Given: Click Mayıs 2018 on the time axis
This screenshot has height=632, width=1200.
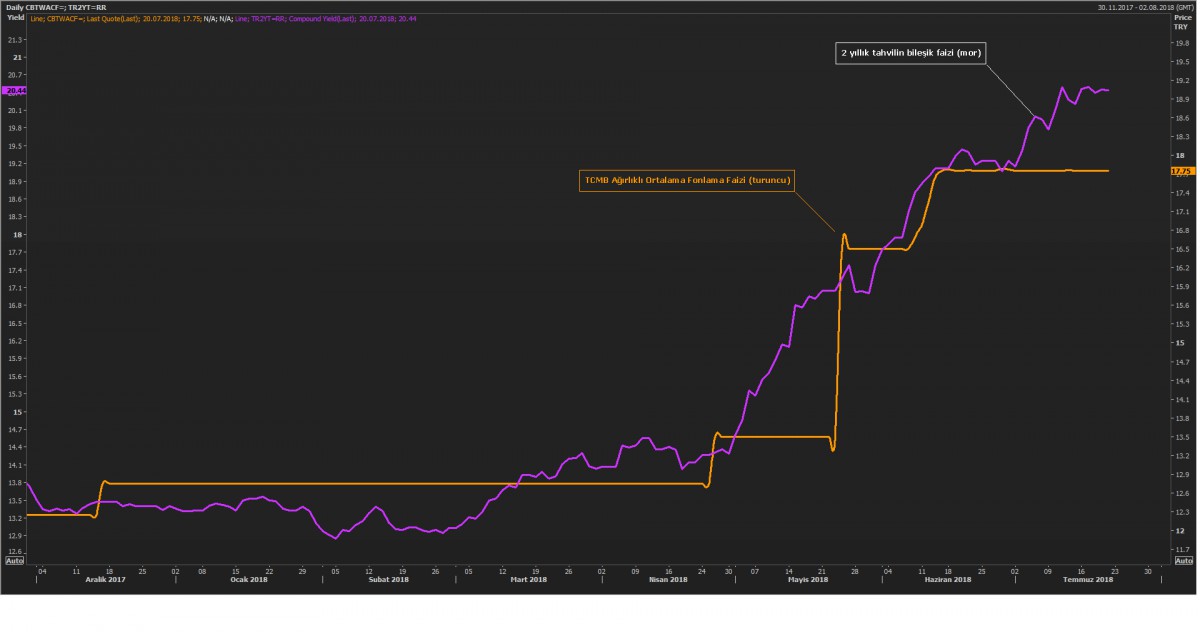Looking at the screenshot, I should [x=808, y=580].
